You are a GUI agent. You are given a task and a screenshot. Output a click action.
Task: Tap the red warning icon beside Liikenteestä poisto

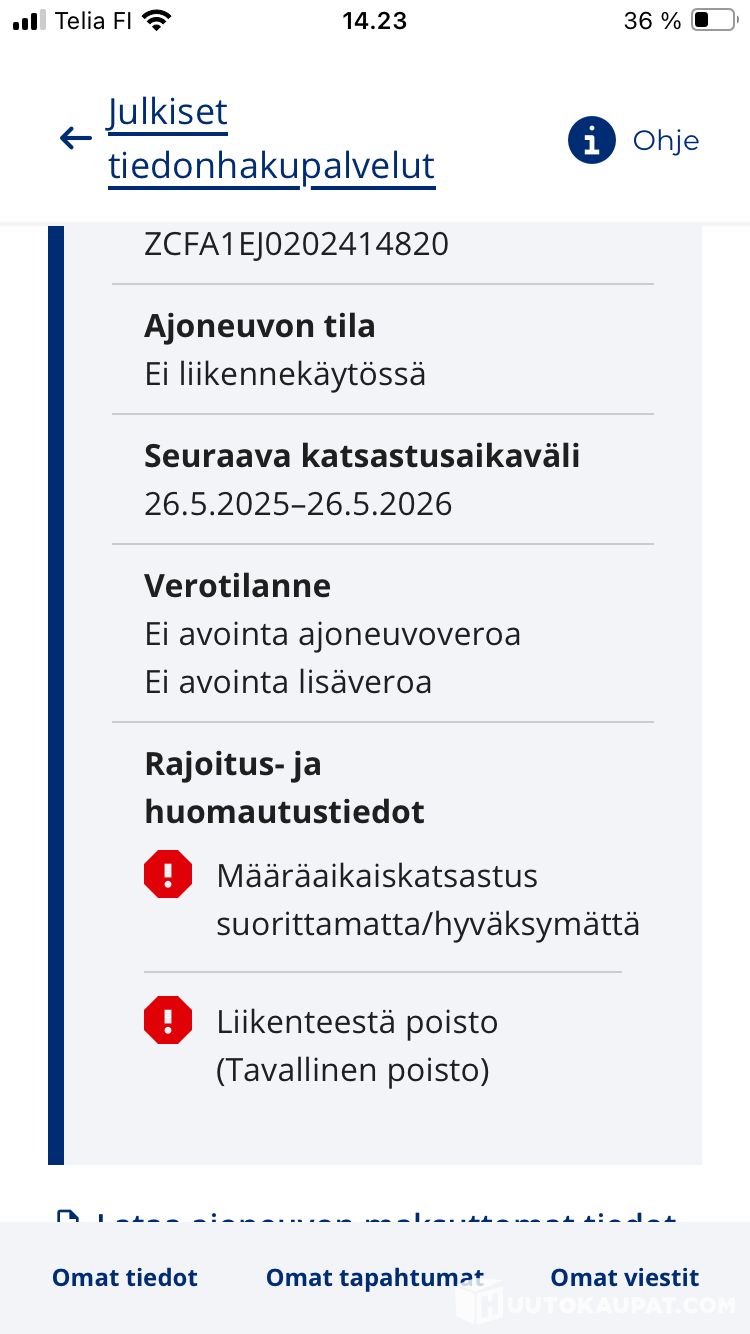coord(168,1021)
